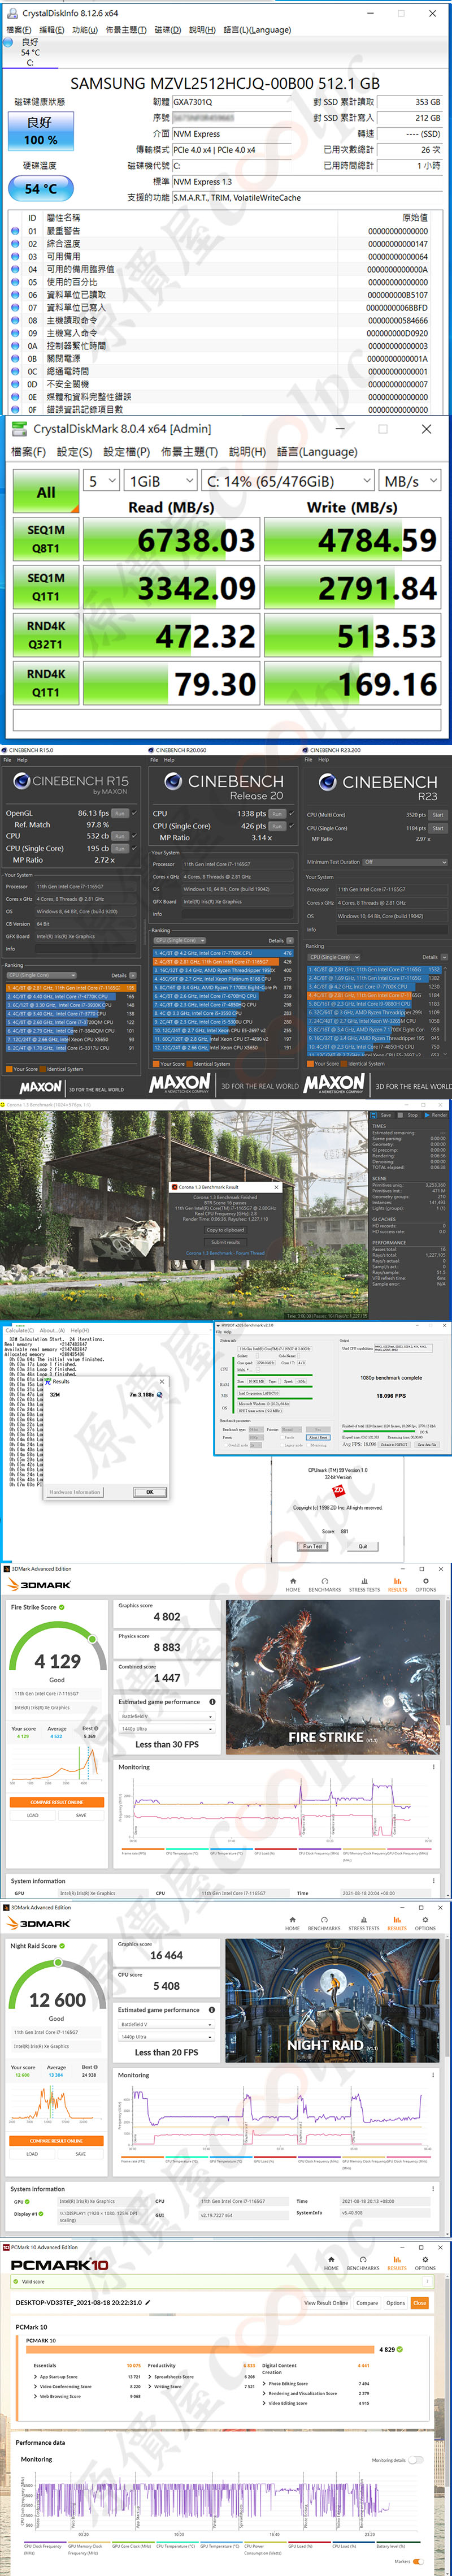452x2576 pixels.
Task: Click the Night Raid estimated game performance info icon
Action: [212, 2009]
